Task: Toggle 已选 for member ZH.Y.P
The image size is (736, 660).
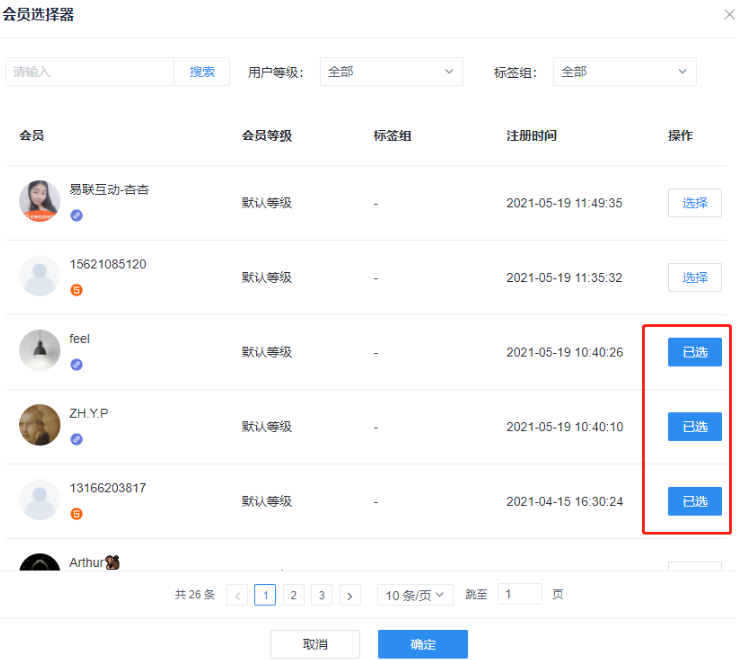Action: [x=694, y=427]
